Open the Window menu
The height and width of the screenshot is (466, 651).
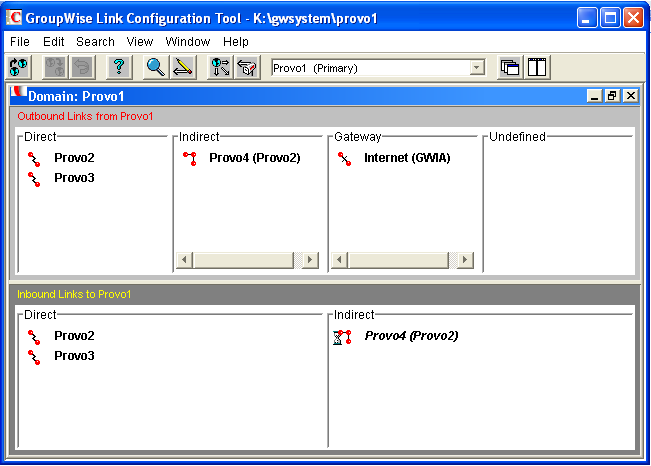point(188,42)
